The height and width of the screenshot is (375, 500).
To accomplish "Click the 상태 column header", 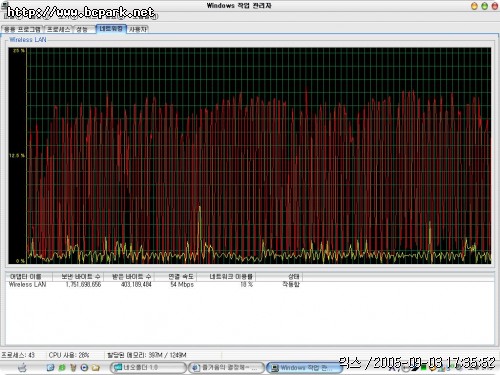I will click(x=279, y=277).
